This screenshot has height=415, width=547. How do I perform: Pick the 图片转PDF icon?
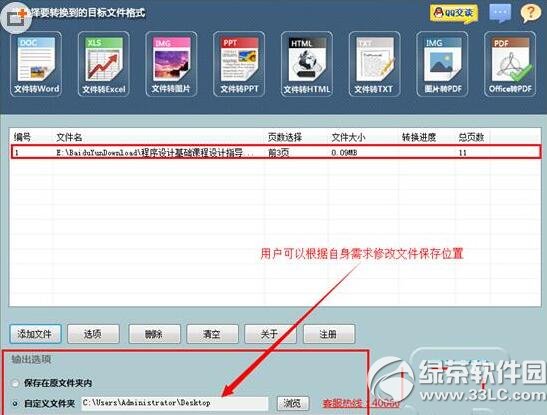[x=442, y=64]
